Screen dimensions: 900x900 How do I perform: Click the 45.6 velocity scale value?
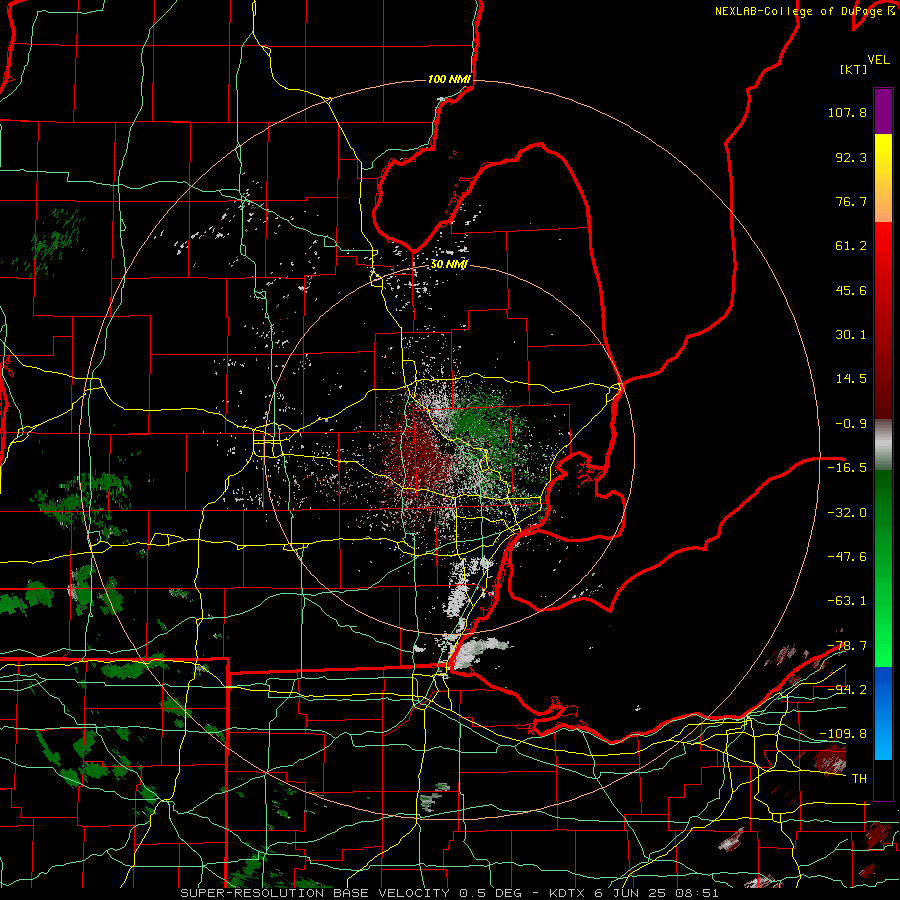click(x=851, y=290)
